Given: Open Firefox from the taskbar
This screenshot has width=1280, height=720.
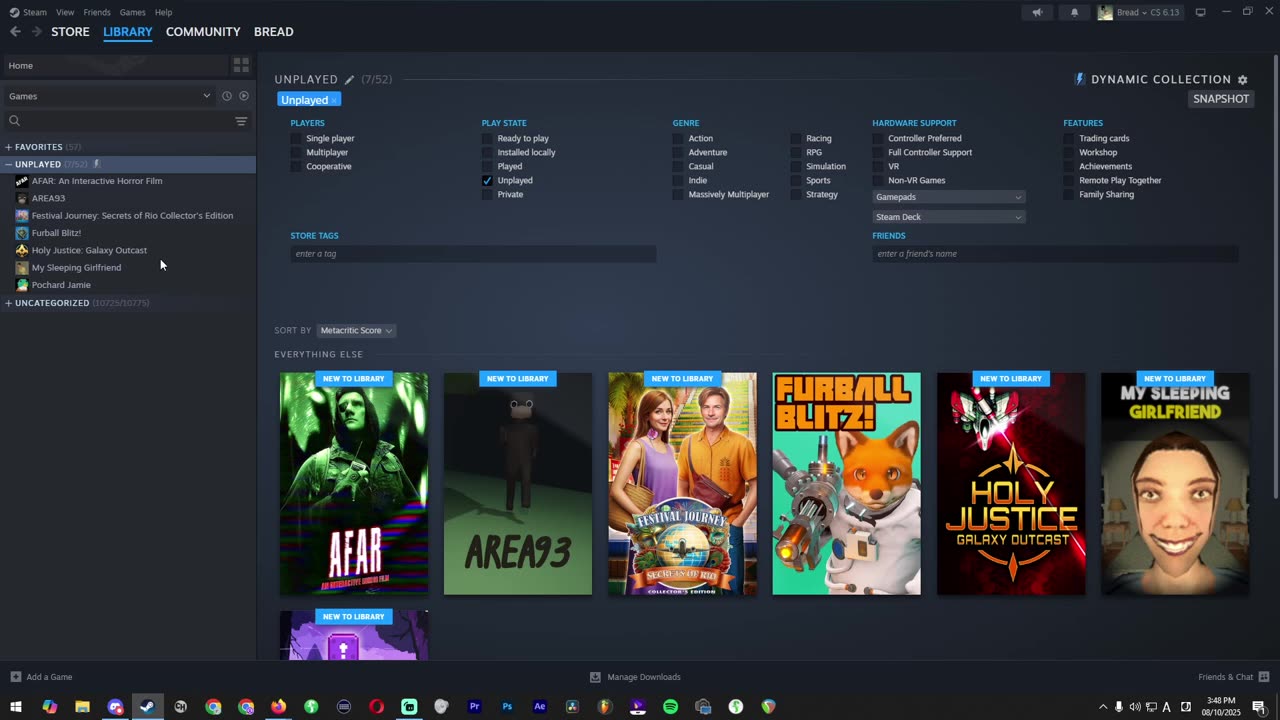Looking at the screenshot, I should (278, 707).
